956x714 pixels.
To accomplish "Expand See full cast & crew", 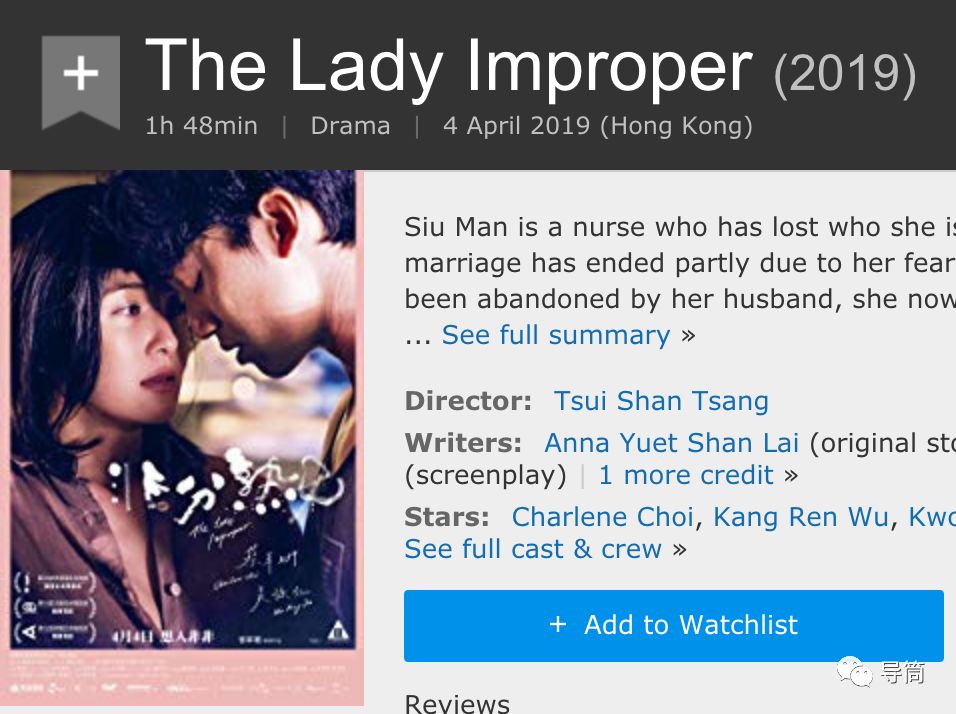I will click(533, 549).
